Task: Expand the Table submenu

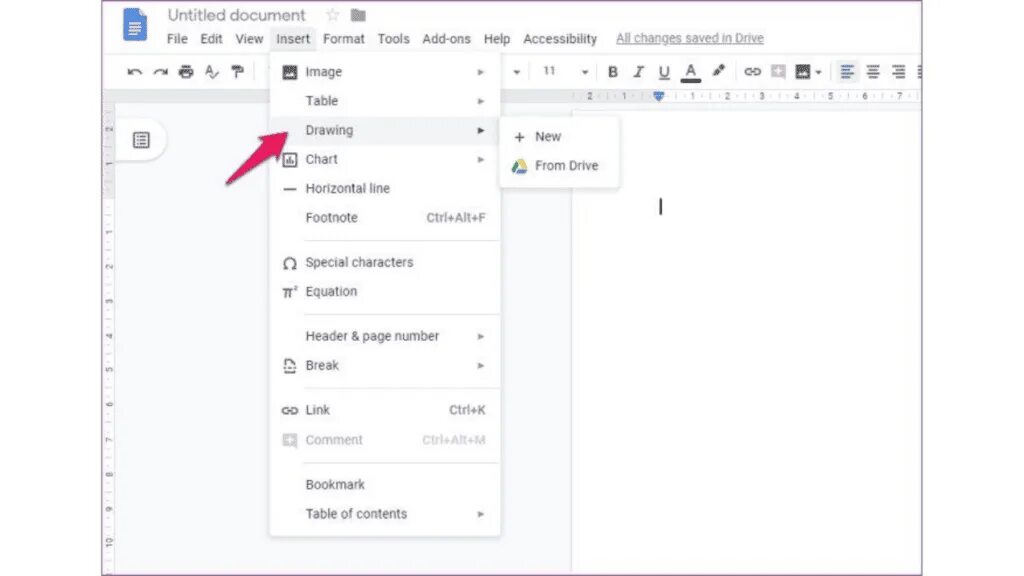Action: pos(385,101)
